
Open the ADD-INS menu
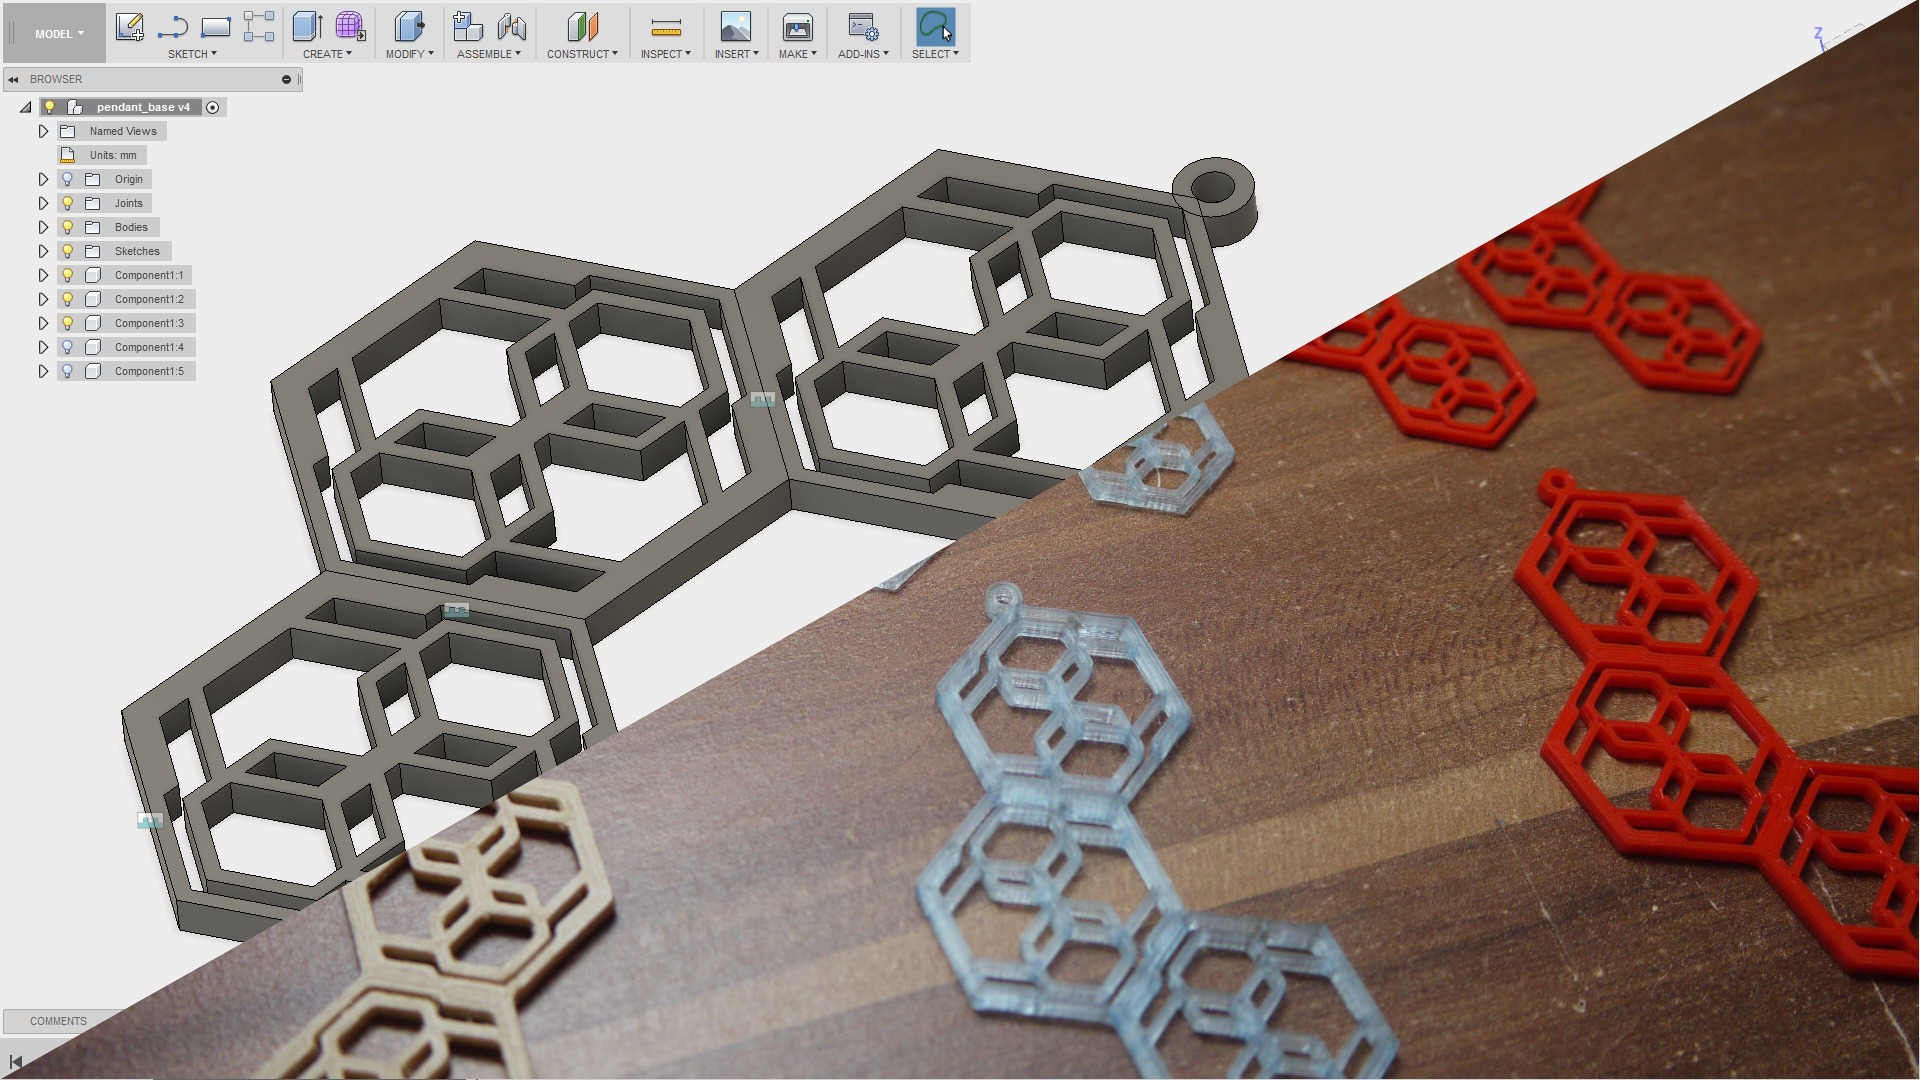pos(863,54)
